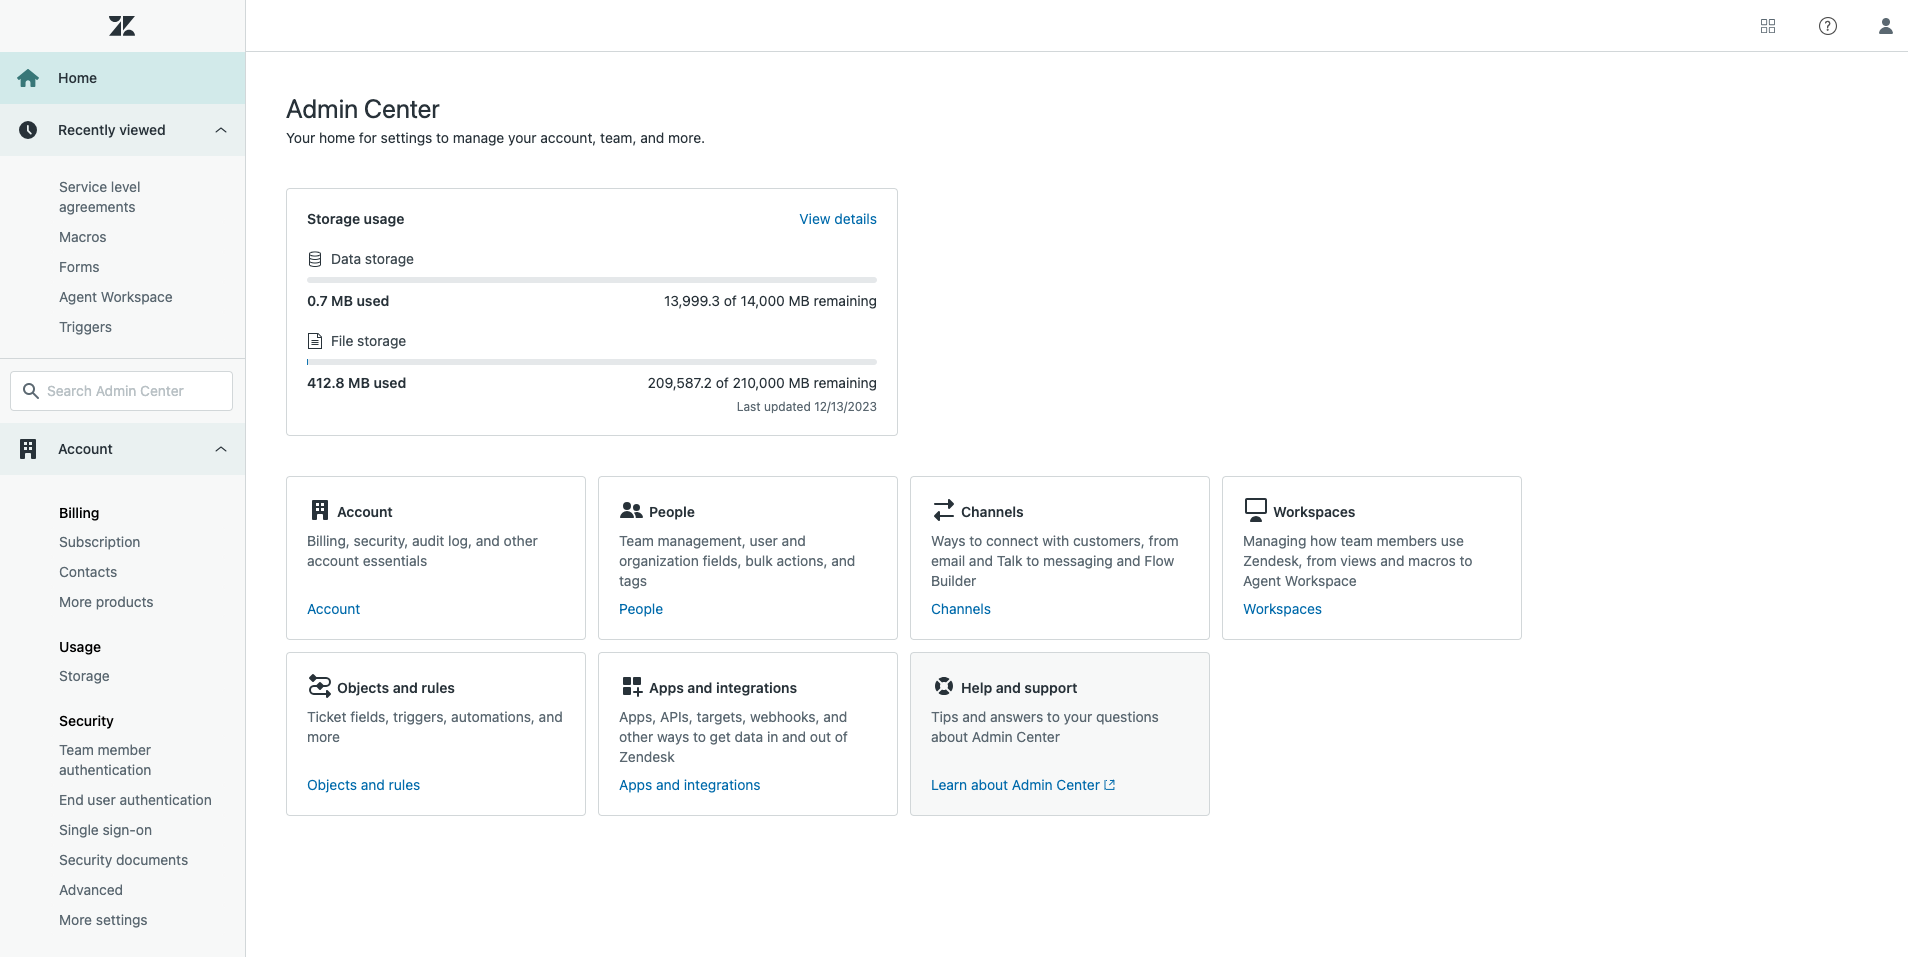Click the Zendesk logo in the sidebar
1908x957 pixels.
point(122,25)
